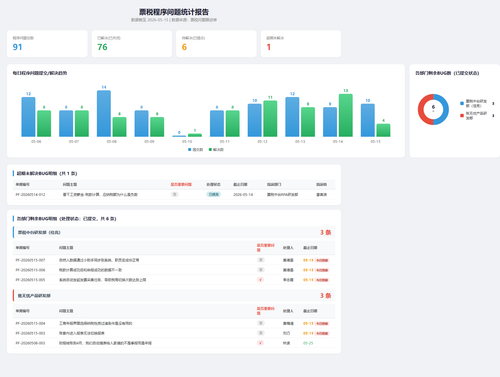This screenshot has width=500, height=377.
Task: Click the gray badge in row PF-20260515-006
Action: (261, 270)
